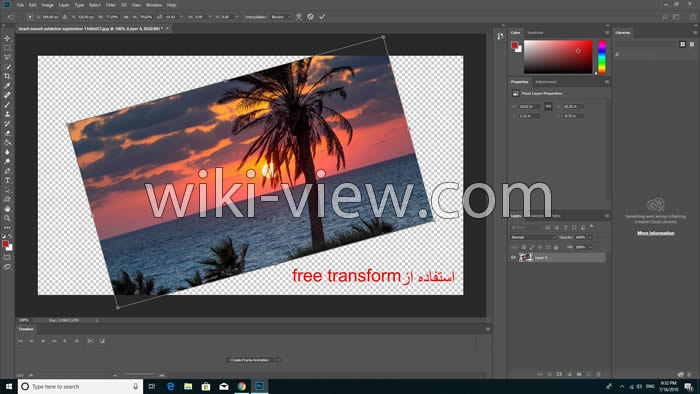The image size is (700, 394).
Task: Select the Paint Bucket tool
Action: (7, 142)
